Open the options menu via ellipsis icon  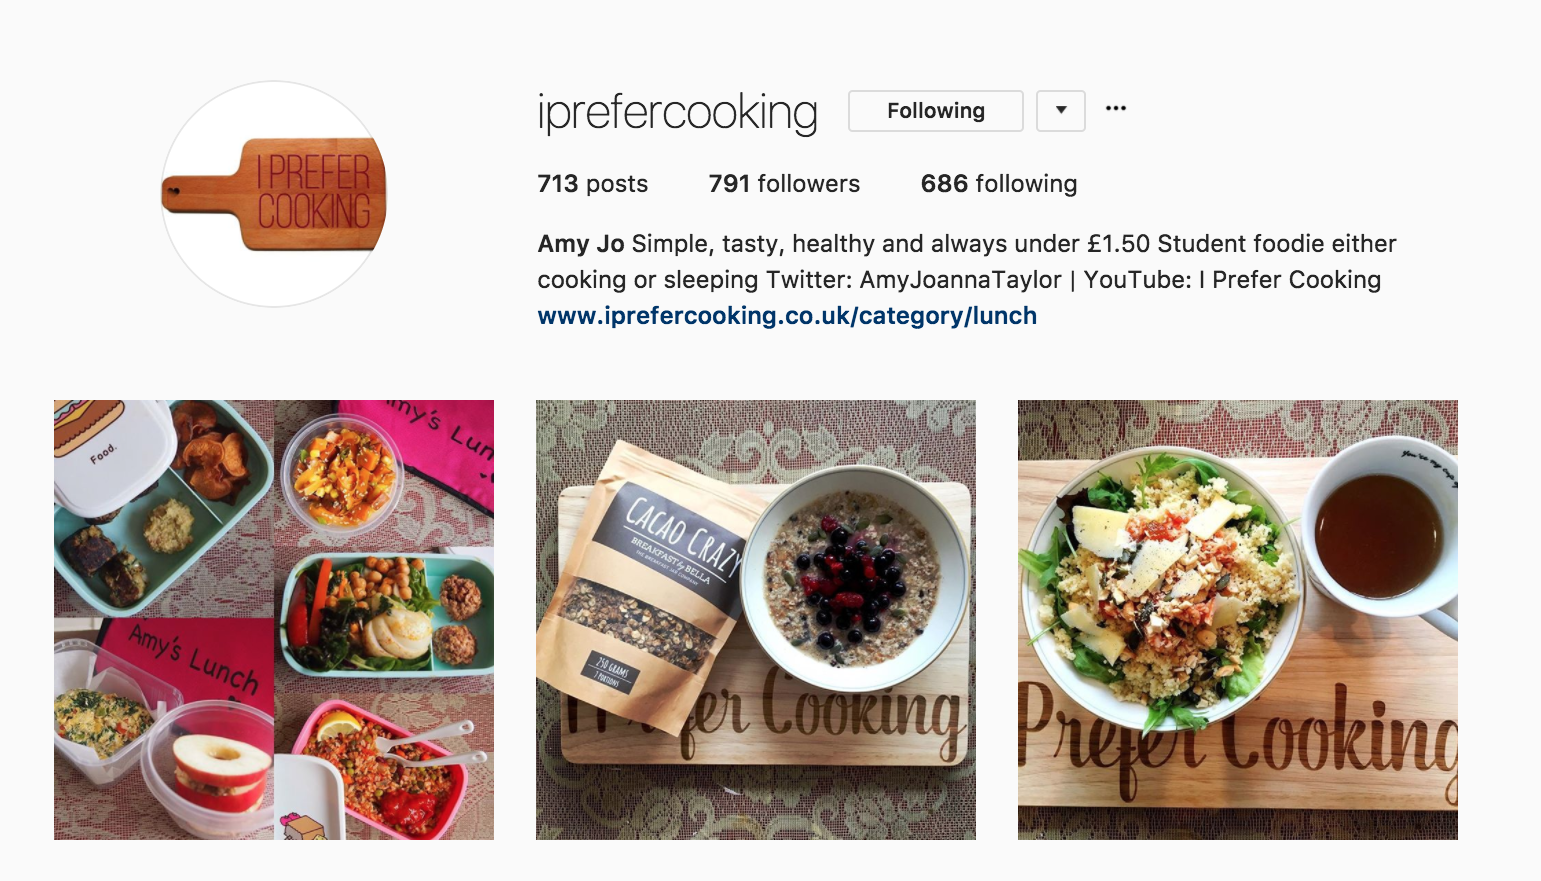click(x=1116, y=108)
